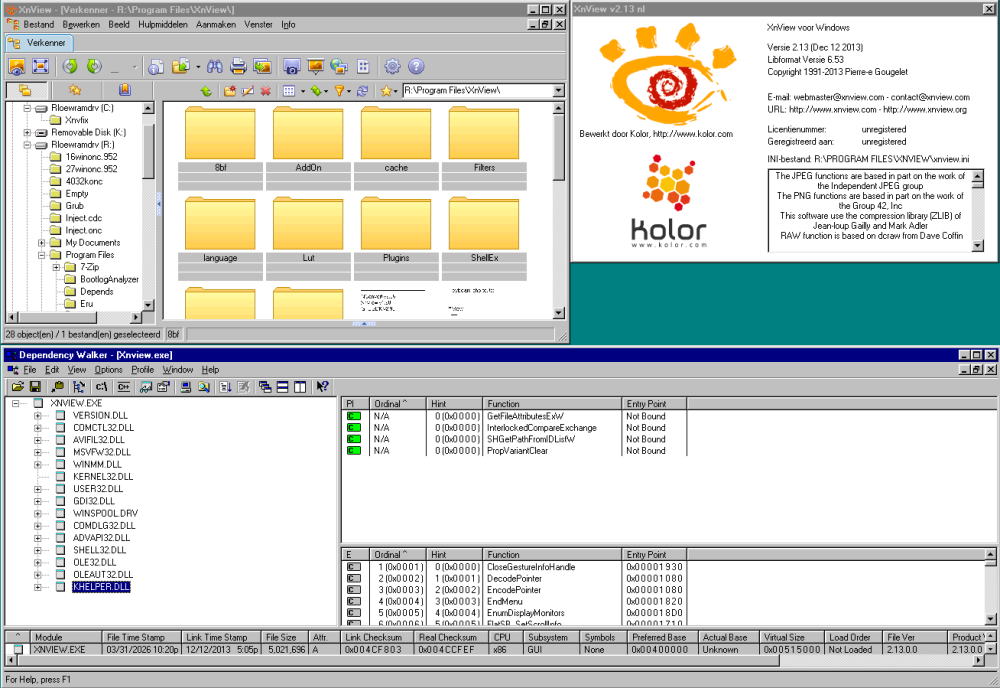Tile windows horizontally in Dependency Walker

point(283,386)
